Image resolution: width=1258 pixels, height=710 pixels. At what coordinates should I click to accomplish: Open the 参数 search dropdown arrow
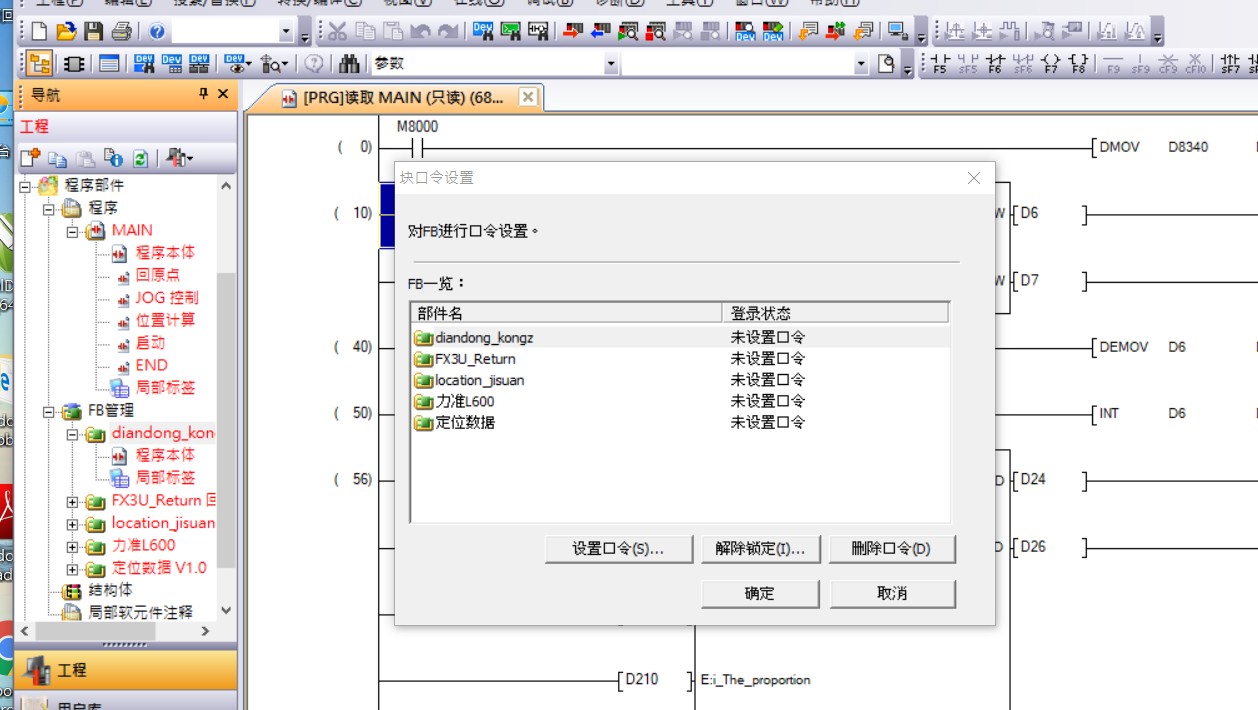click(610, 64)
